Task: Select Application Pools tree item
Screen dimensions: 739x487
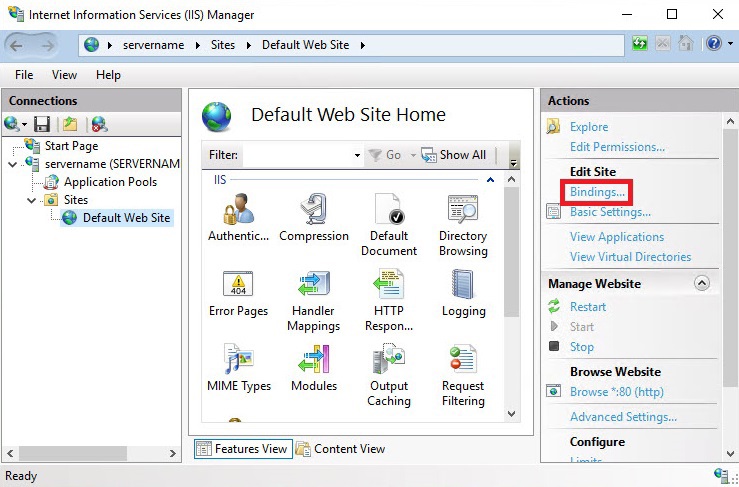Action: tap(110, 182)
